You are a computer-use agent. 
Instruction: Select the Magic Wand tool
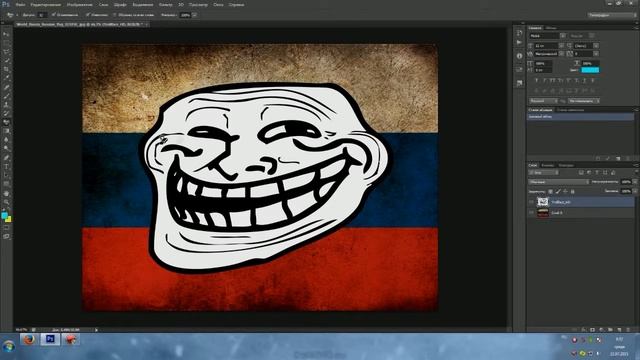pyautogui.click(x=6, y=61)
